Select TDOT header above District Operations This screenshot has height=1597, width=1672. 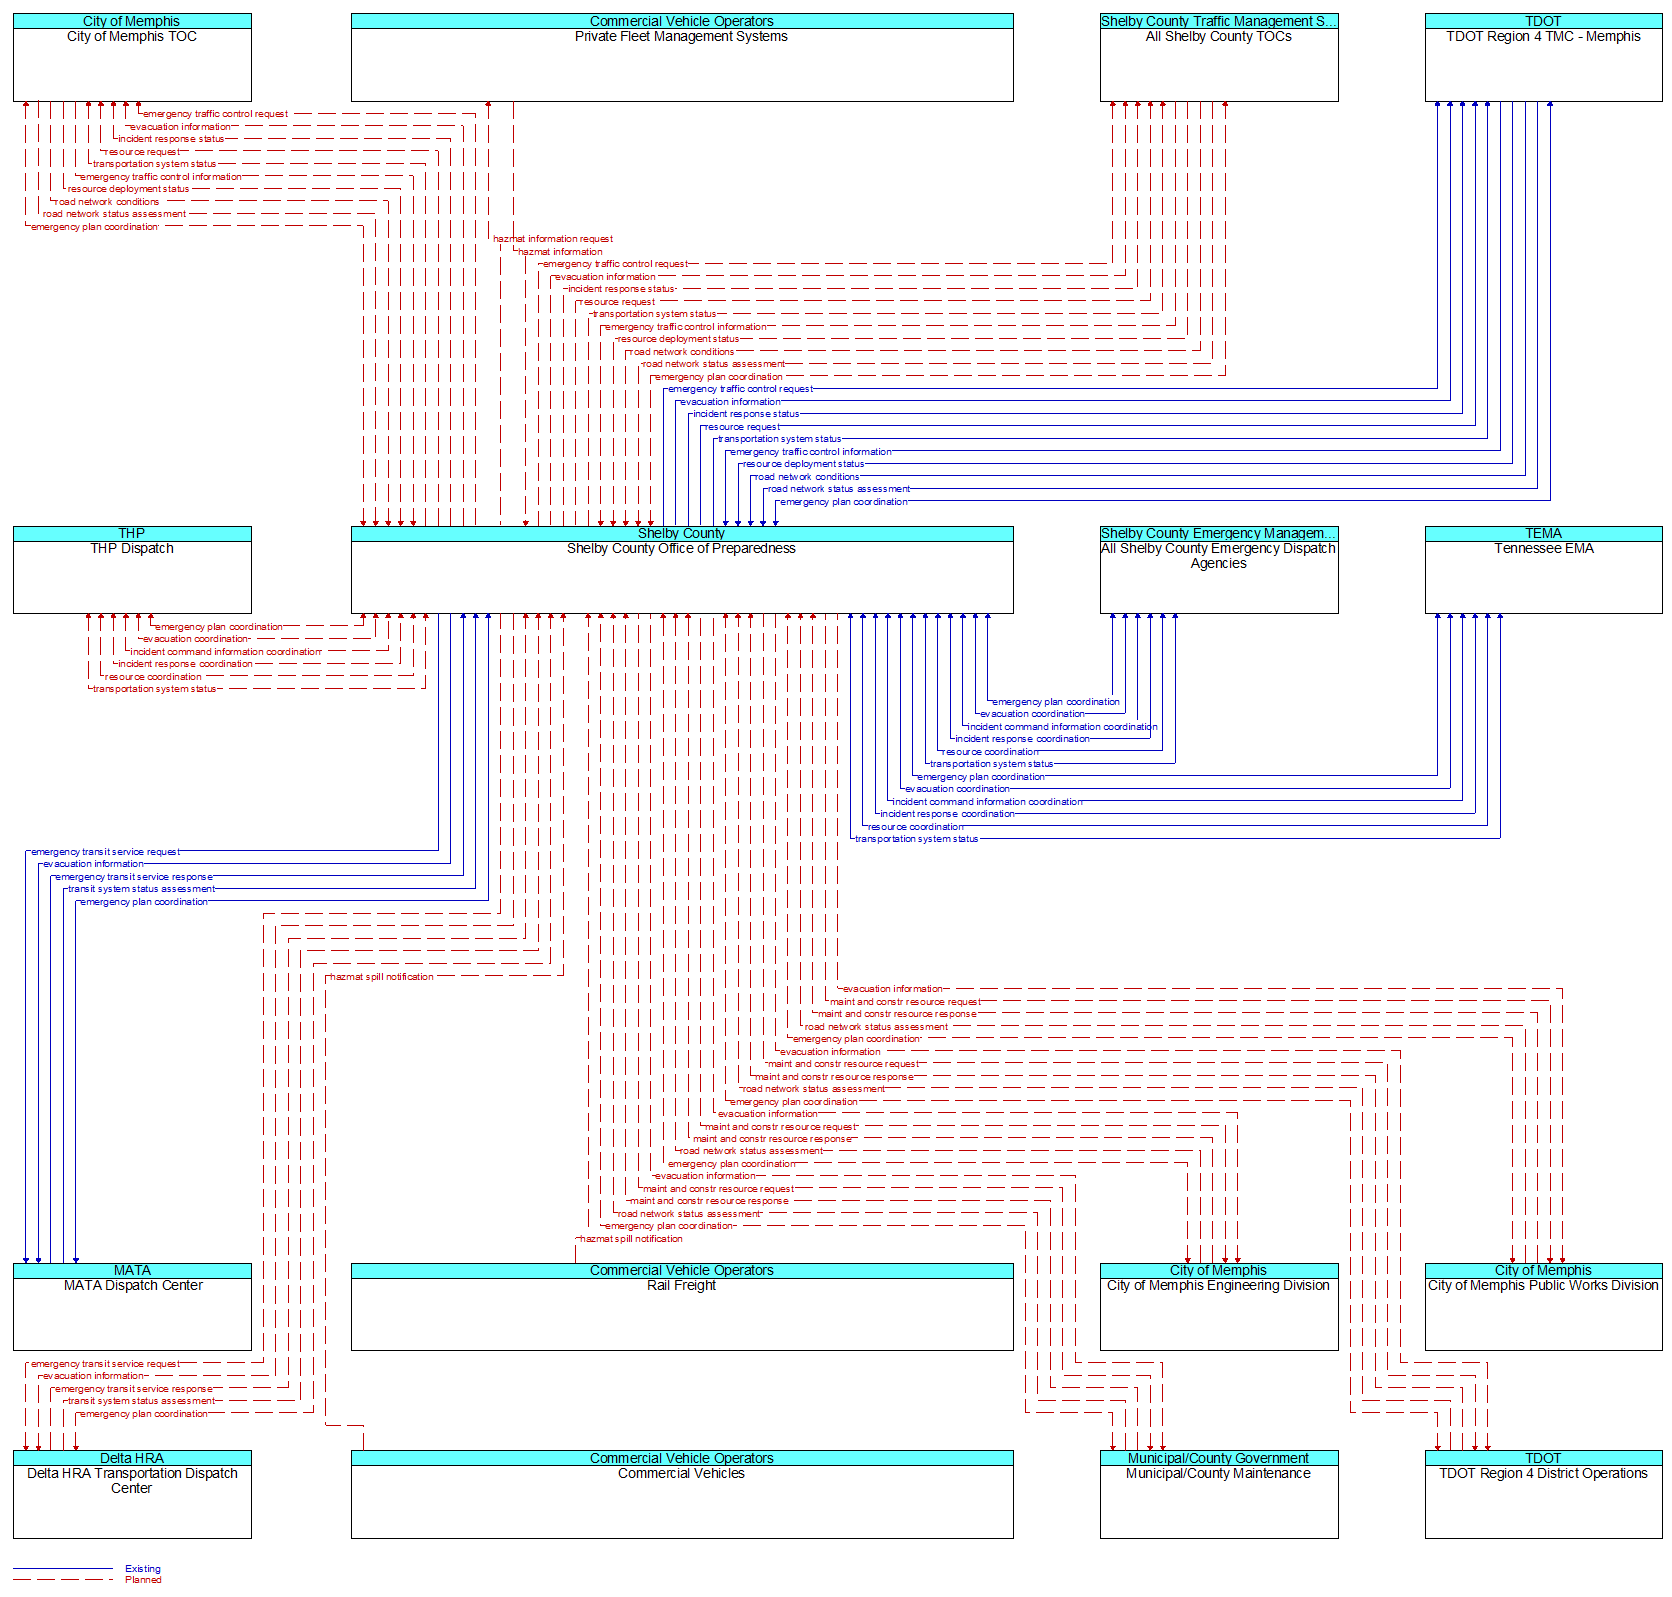pyautogui.click(x=1544, y=1458)
